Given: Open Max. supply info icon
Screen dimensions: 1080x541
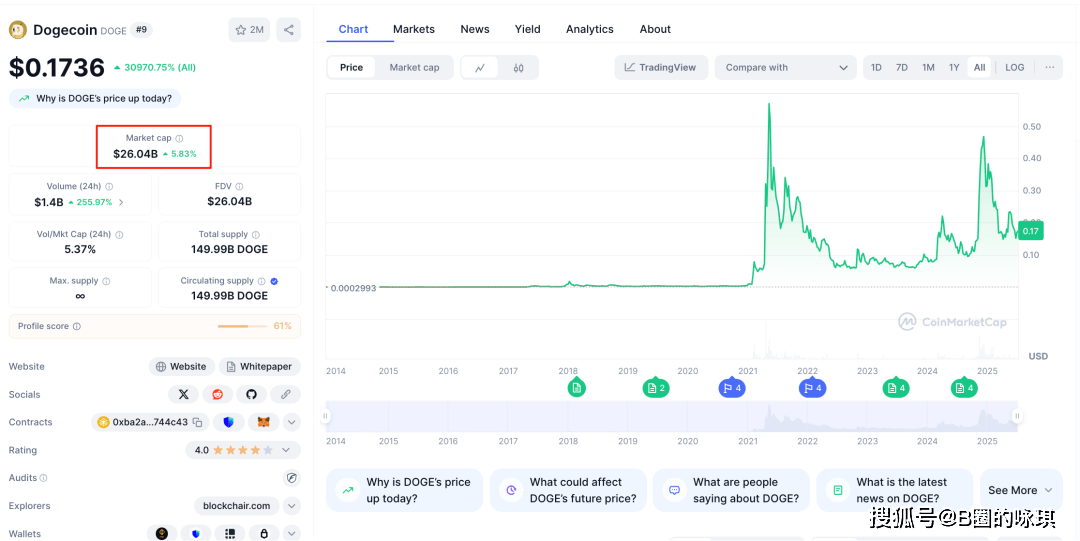Looking at the screenshot, I should pyautogui.click(x=106, y=281).
